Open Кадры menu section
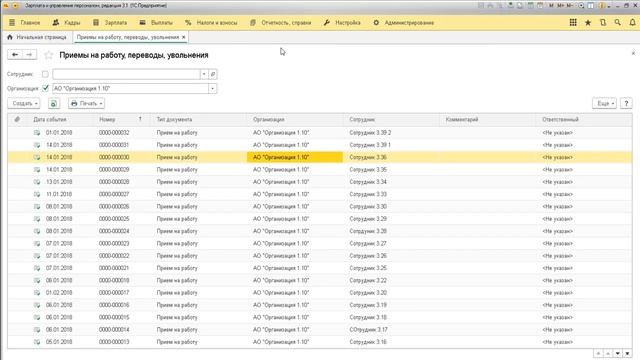Image resolution: width=640 pixels, height=360 pixels. tap(67, 23)
